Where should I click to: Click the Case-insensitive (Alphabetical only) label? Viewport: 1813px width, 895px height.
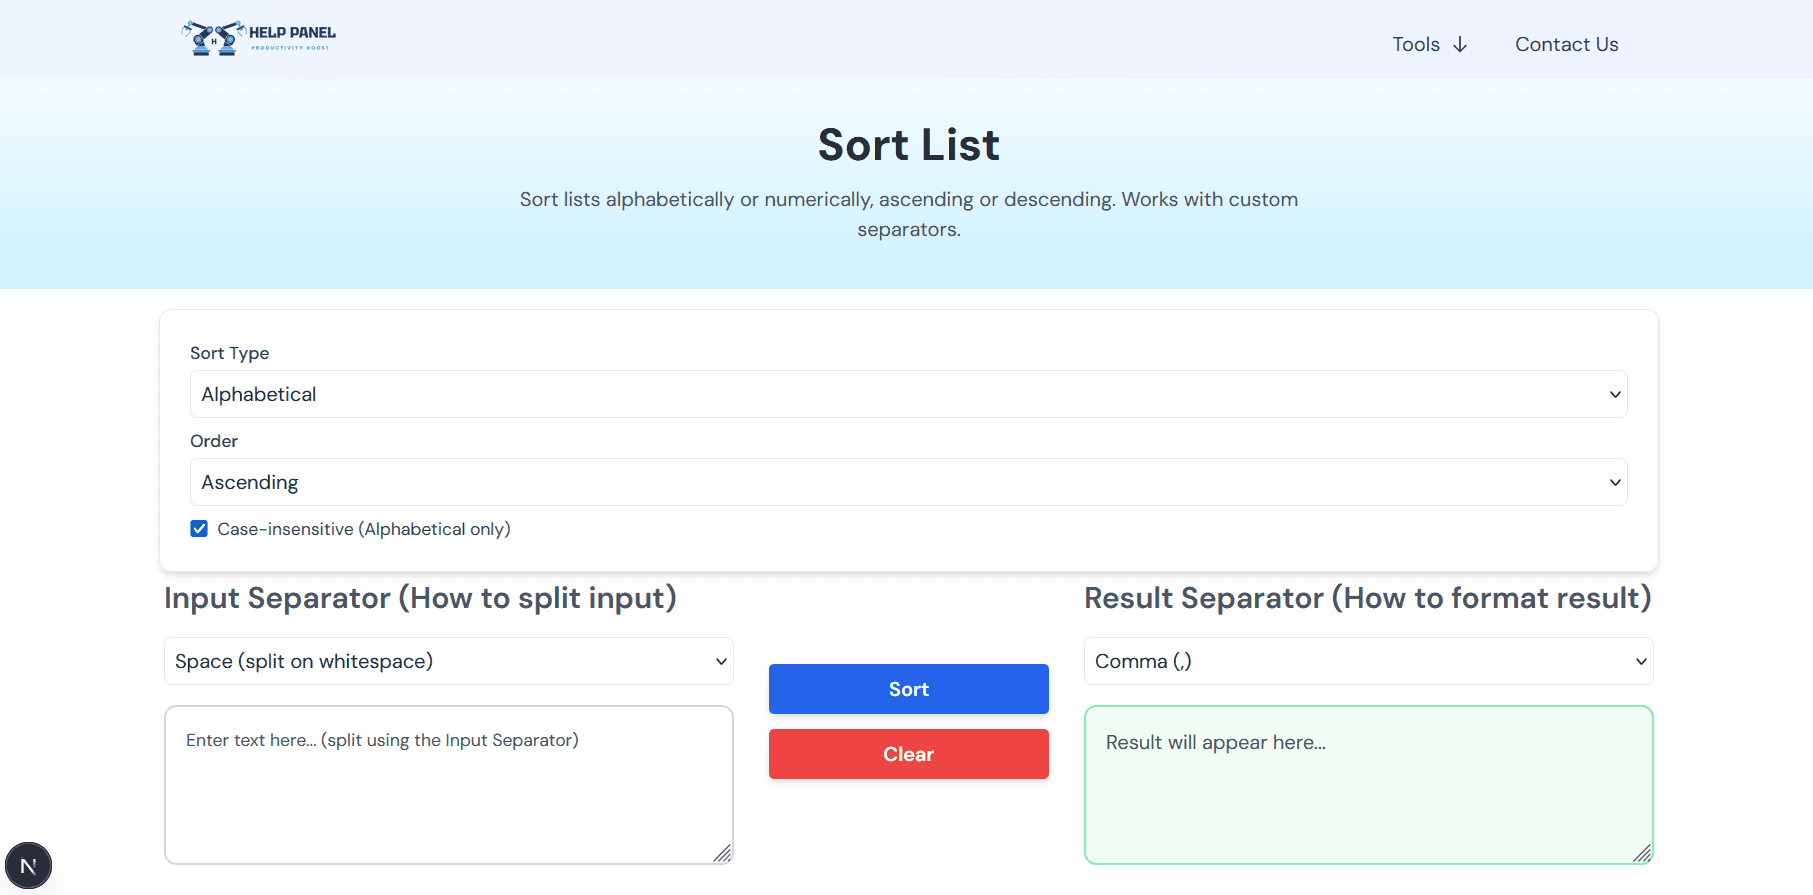(364, 529)
